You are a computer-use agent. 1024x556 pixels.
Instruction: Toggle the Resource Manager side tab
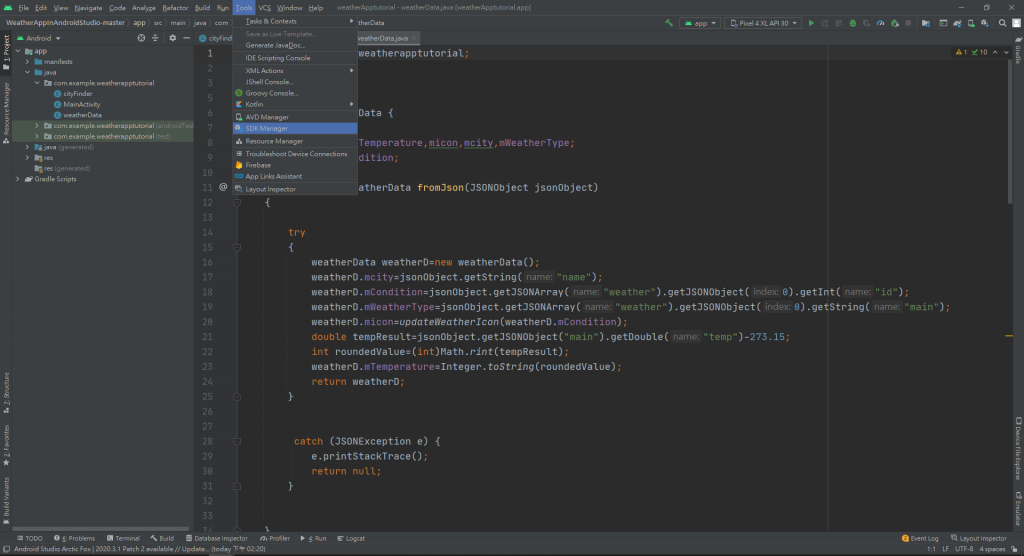point(6,112)
